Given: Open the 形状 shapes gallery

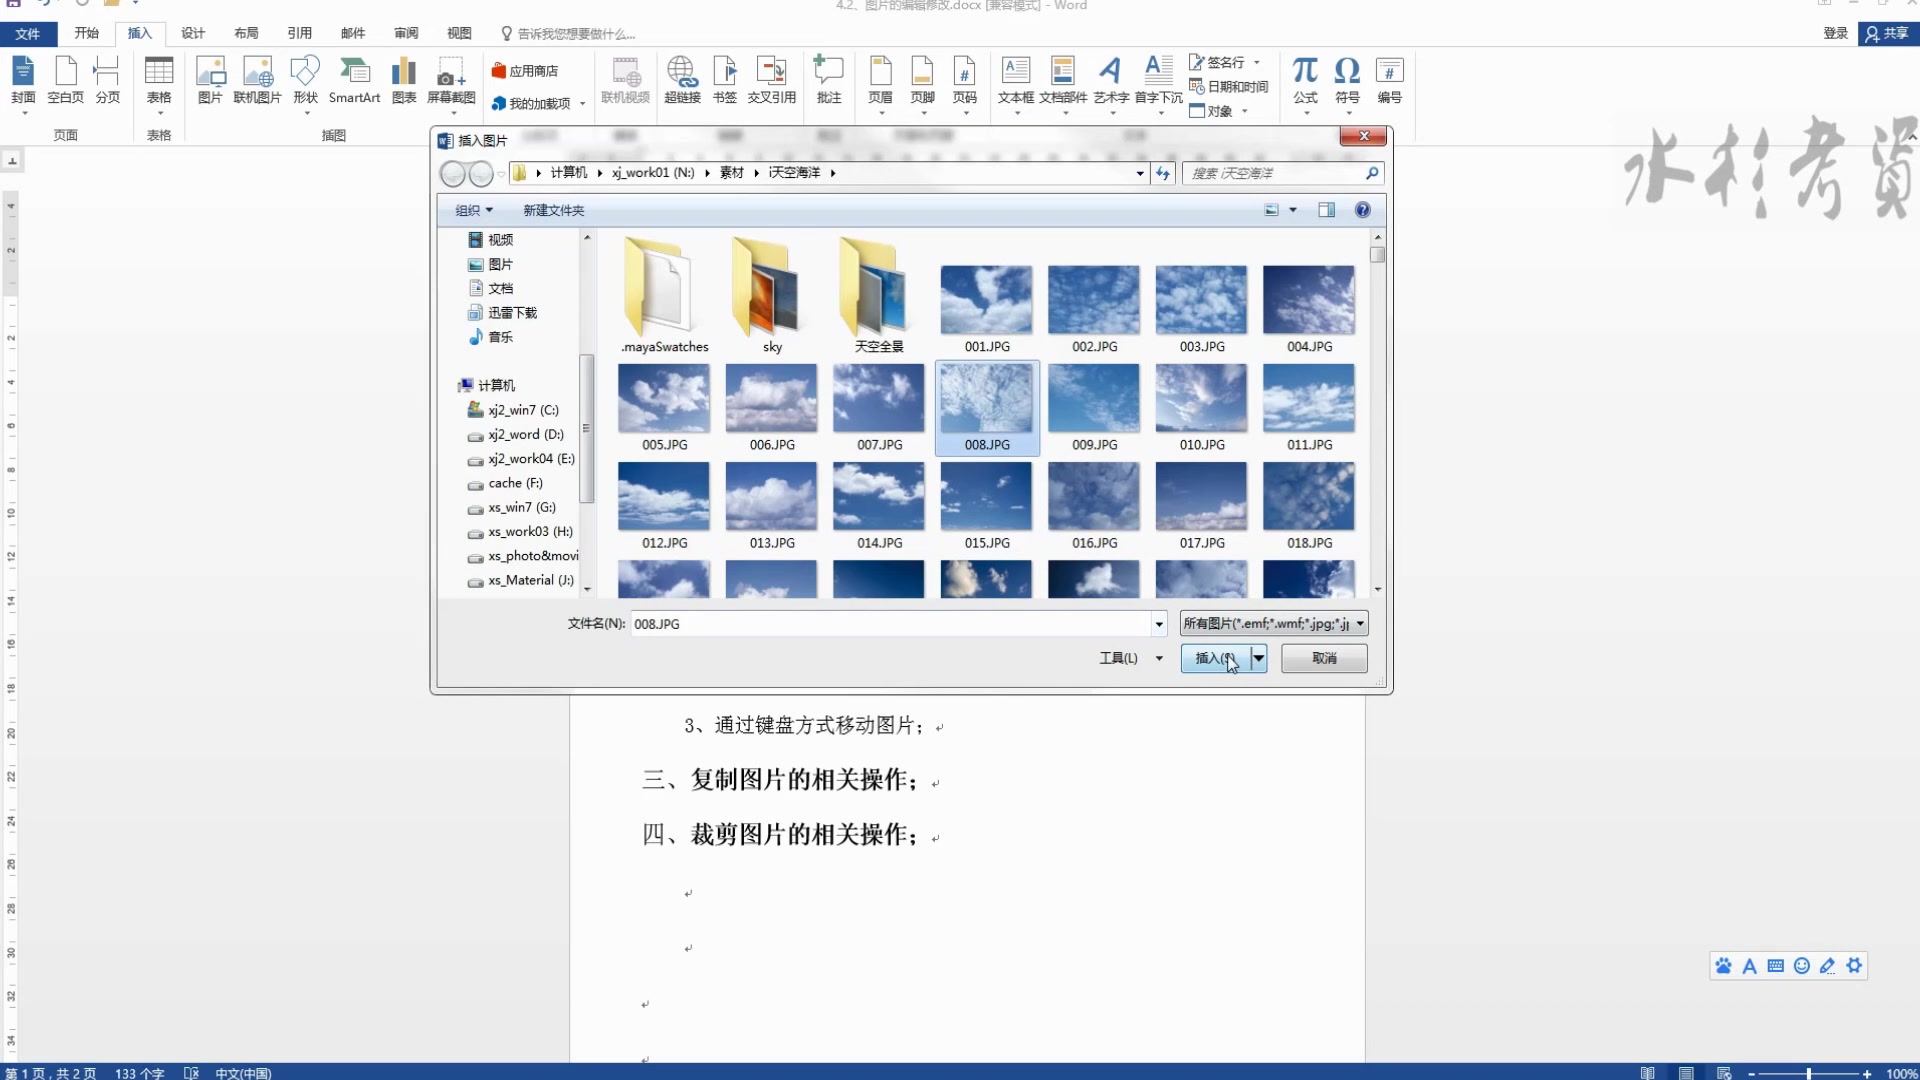Looking at the screenshot, I should point(305,80).
